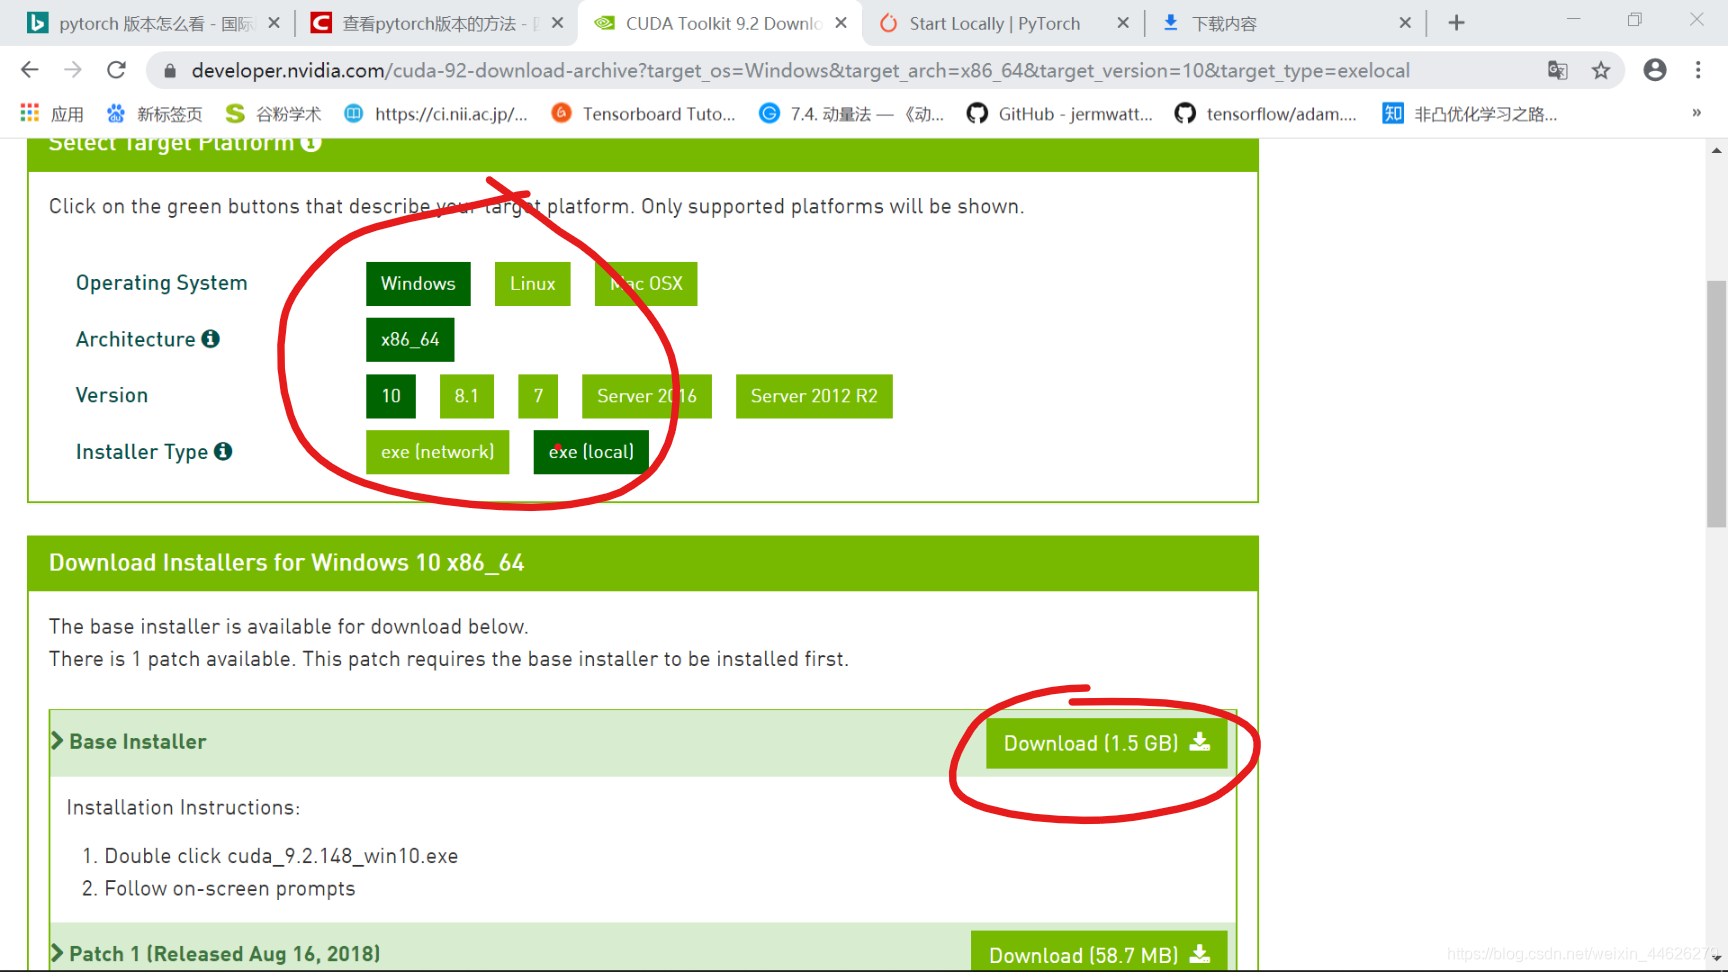Screen dimensions: 1728x972
Task: Close the Start Locally PyTorch tab
Action: [1123, 22]
